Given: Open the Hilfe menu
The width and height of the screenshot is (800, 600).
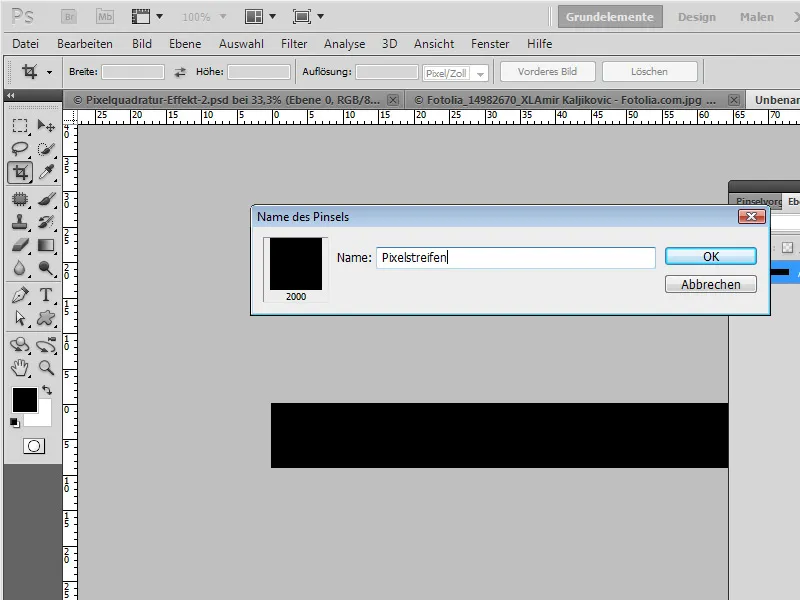Looking at the screenshot, I should (539, 44).
